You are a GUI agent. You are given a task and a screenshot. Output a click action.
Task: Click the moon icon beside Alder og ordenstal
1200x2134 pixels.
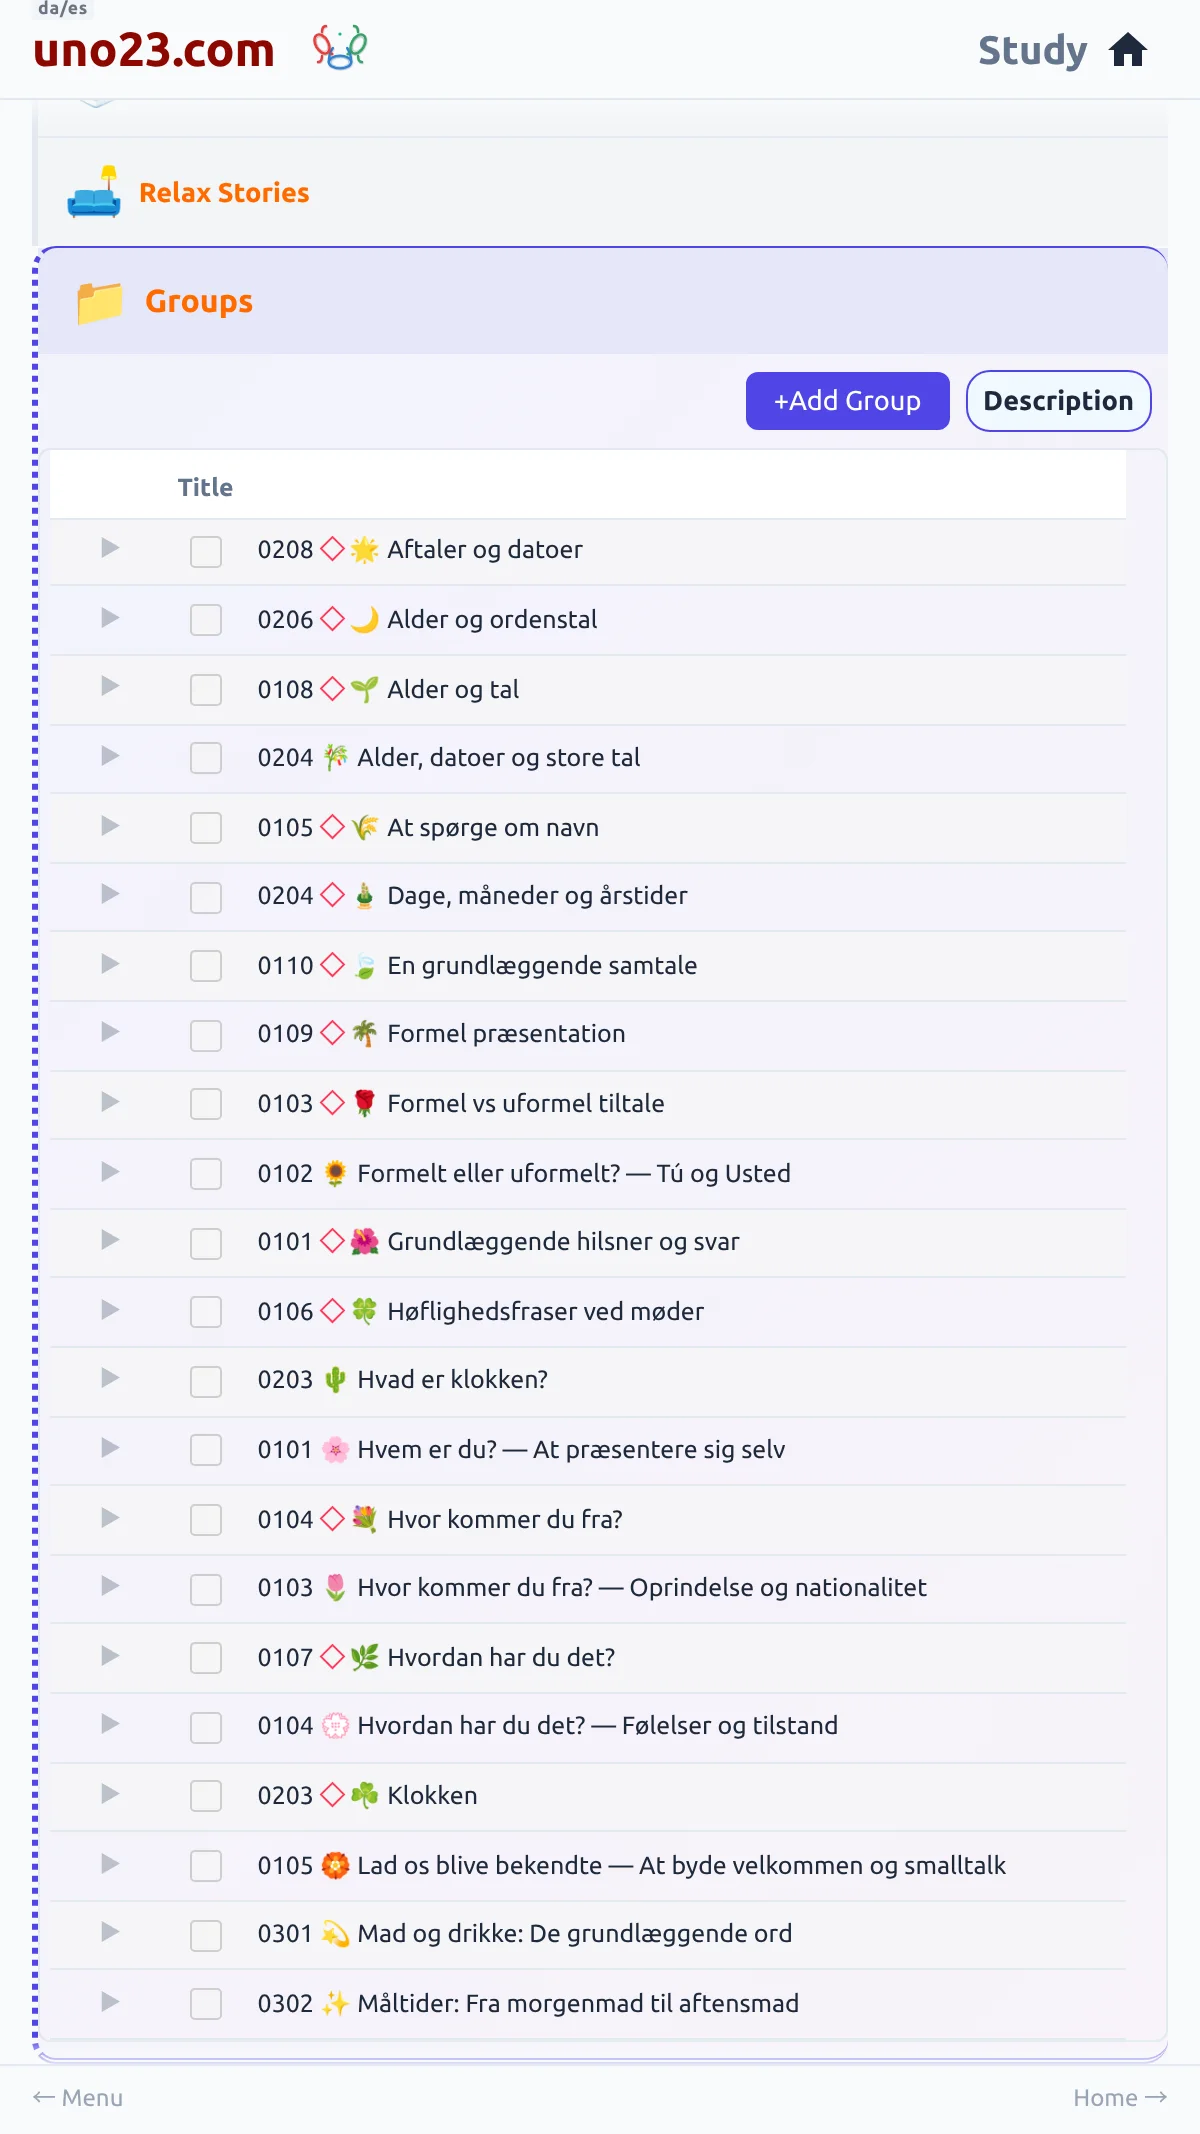click(365, 620)
